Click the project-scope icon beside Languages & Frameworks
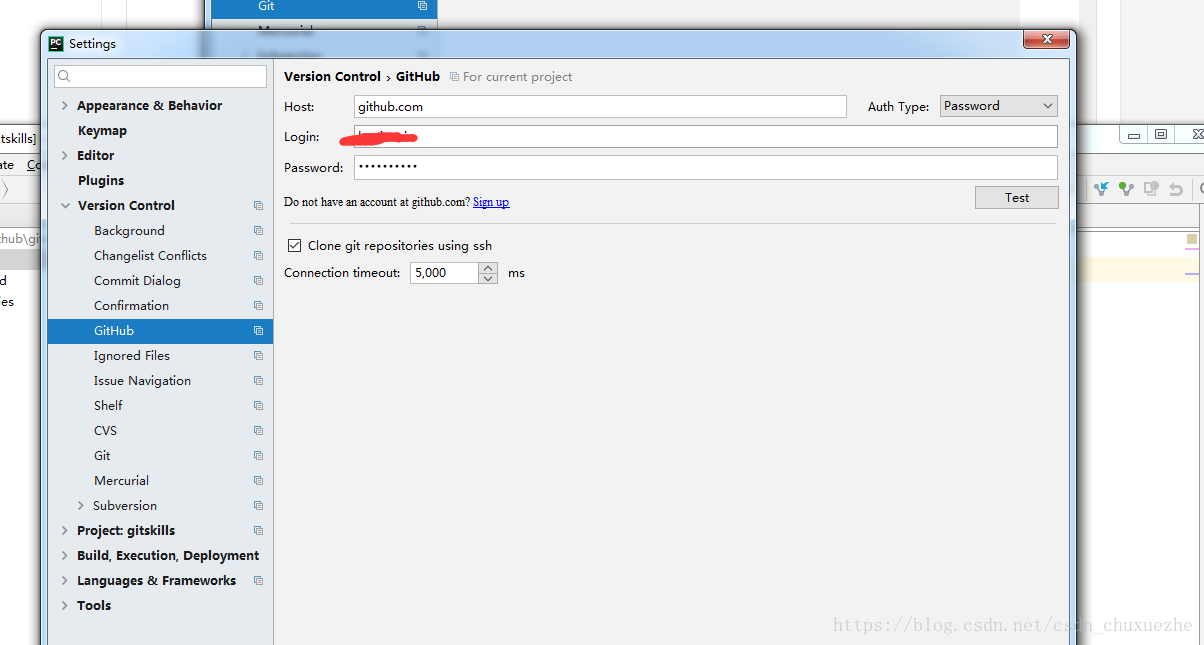The height and width of the screenshot is (645, 1204). pyautogui.click(x=258, y=580)
